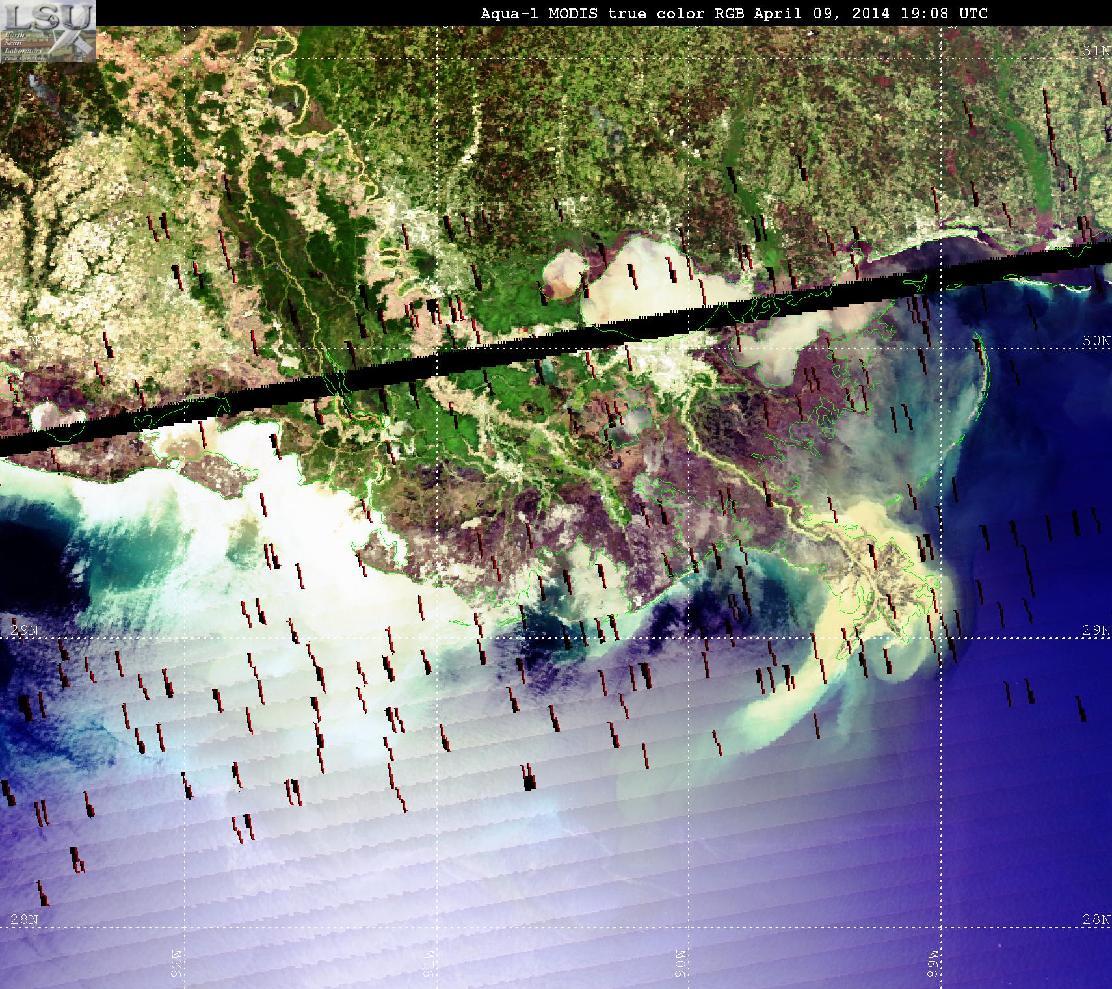Click the 19:08 UTC timestamp in the title

click(944, 13)
